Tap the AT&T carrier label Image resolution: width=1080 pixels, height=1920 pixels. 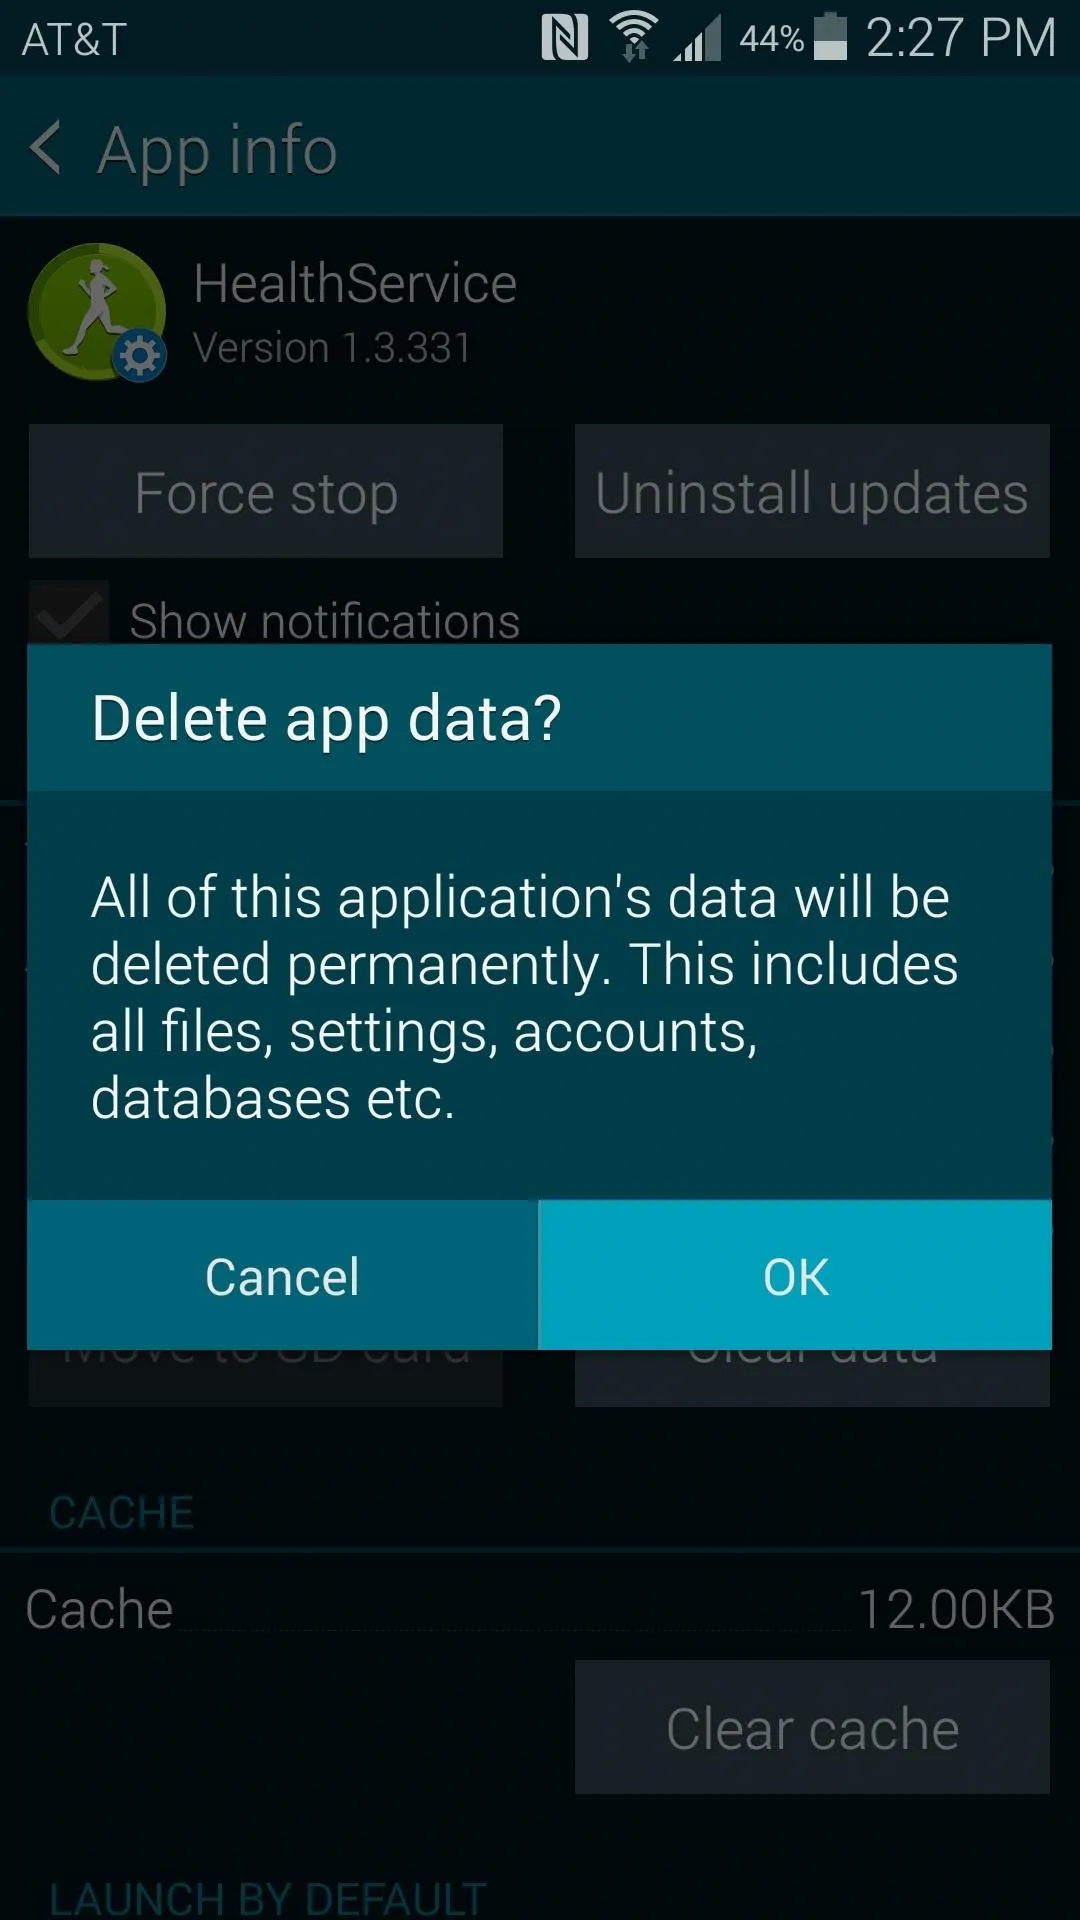[x=74, y=40]
